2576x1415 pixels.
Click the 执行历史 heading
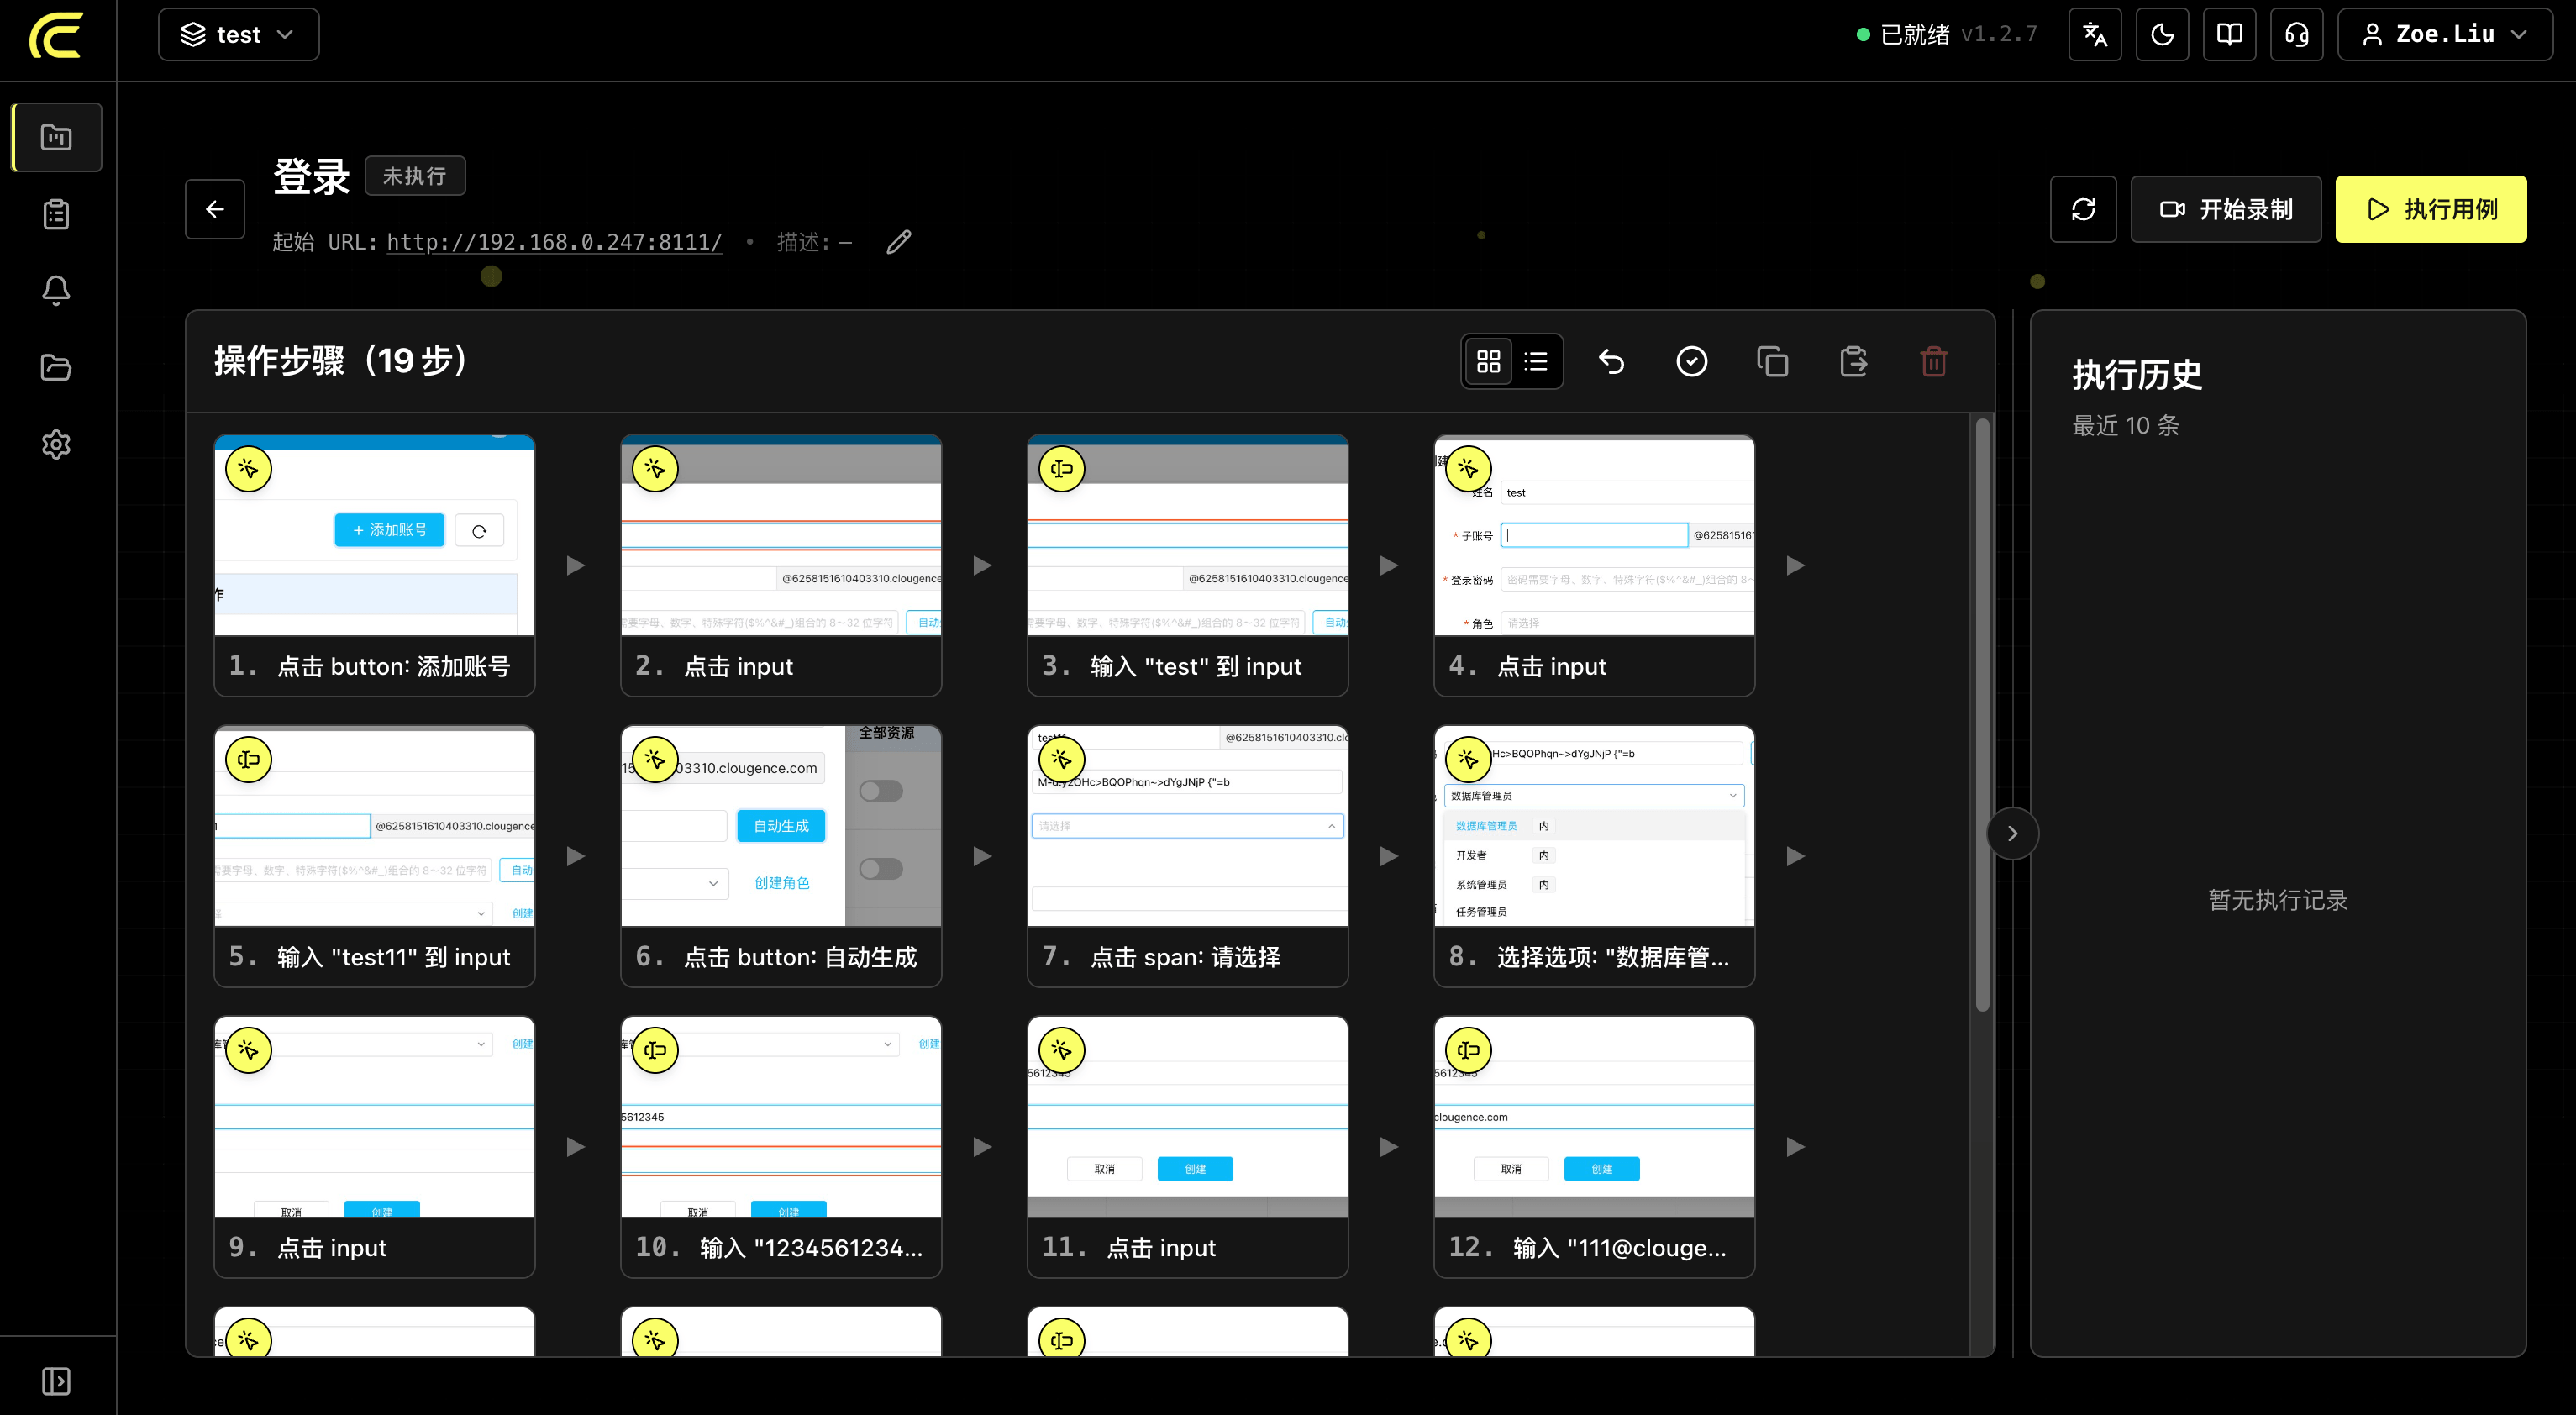2137,375
